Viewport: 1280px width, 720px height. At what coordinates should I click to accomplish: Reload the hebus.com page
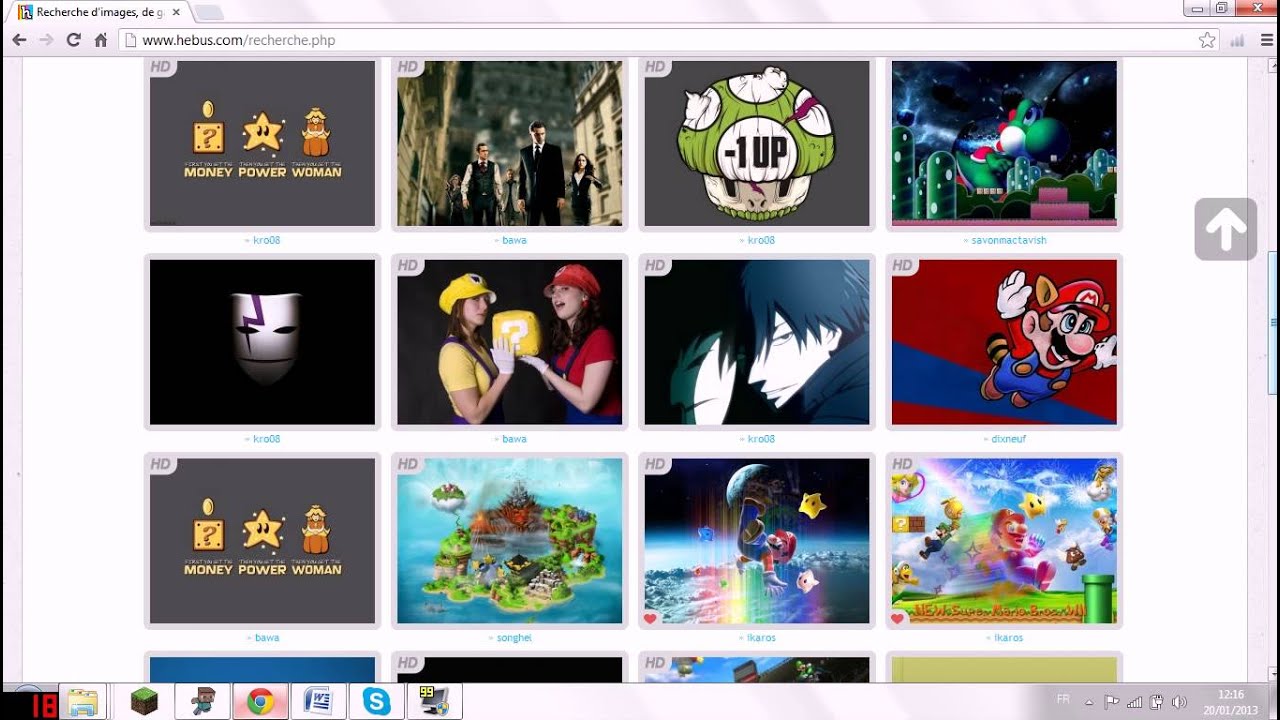(73, 40)
